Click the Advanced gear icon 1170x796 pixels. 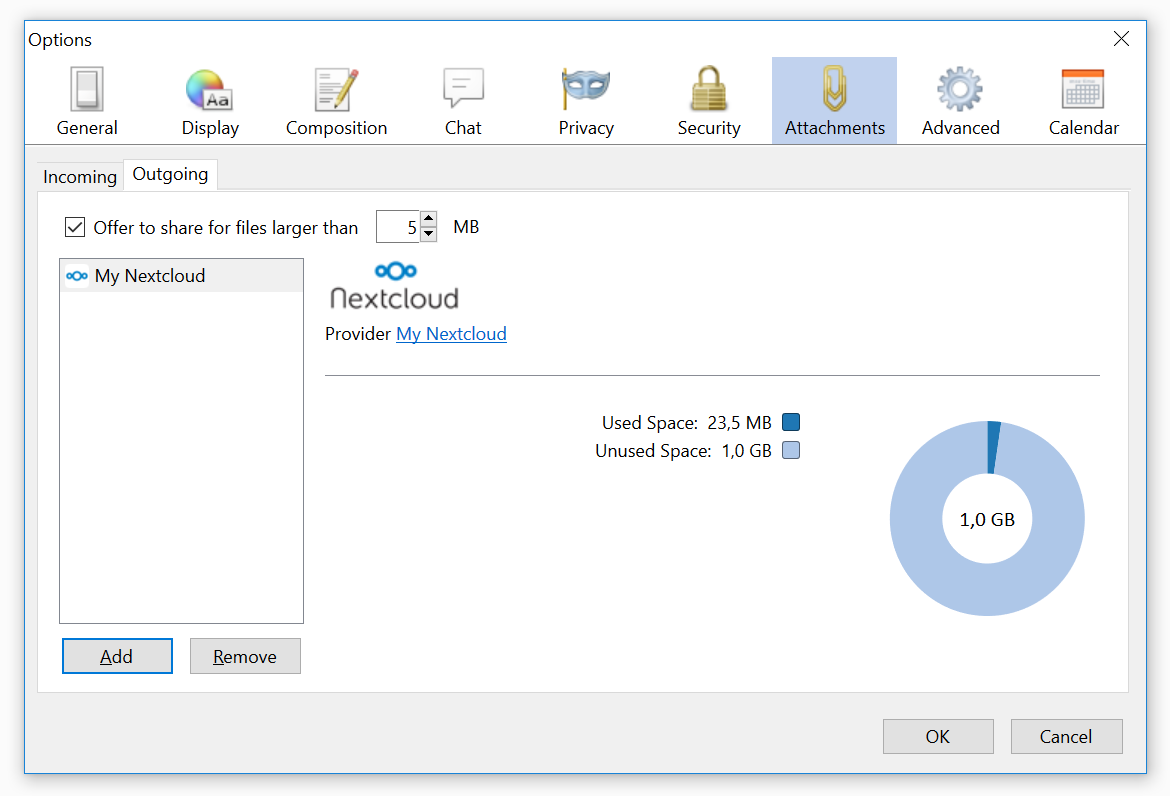point(960,99)
